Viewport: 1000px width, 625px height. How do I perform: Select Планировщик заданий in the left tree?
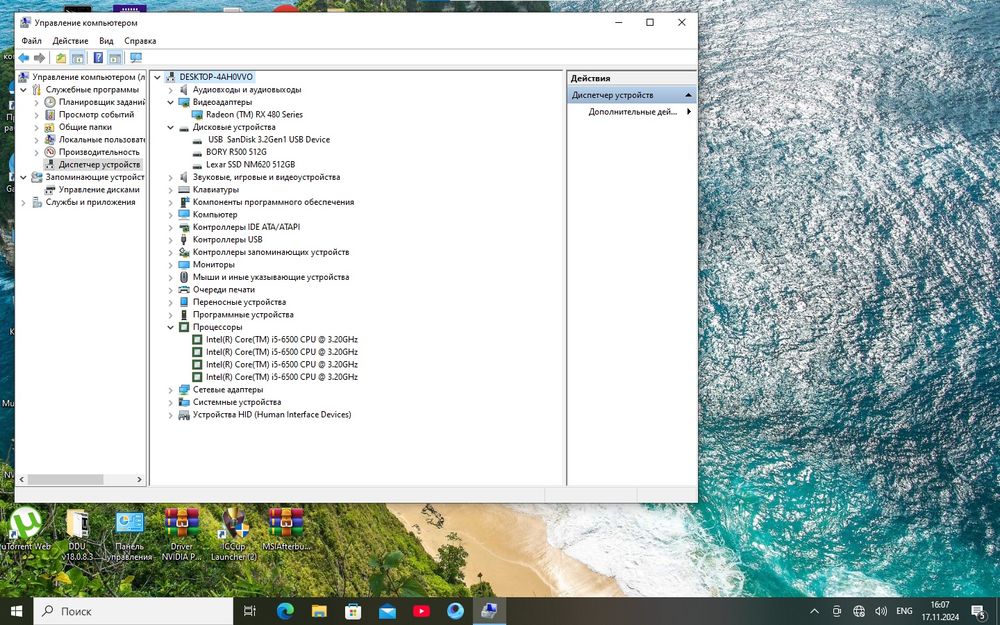pos(102,102)
